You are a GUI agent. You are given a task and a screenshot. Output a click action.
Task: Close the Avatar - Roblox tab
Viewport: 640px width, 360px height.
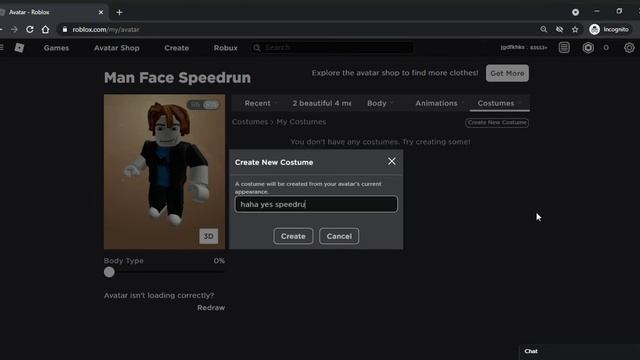point(101,12)
